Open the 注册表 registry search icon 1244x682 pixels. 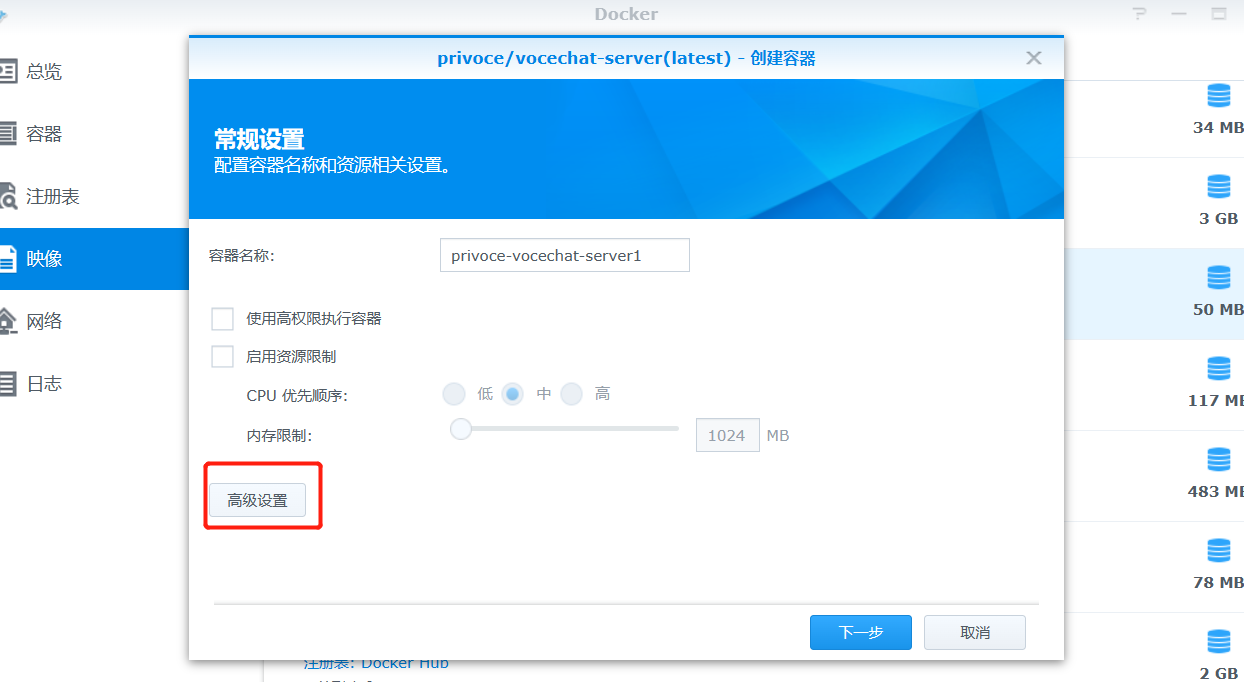7,196
